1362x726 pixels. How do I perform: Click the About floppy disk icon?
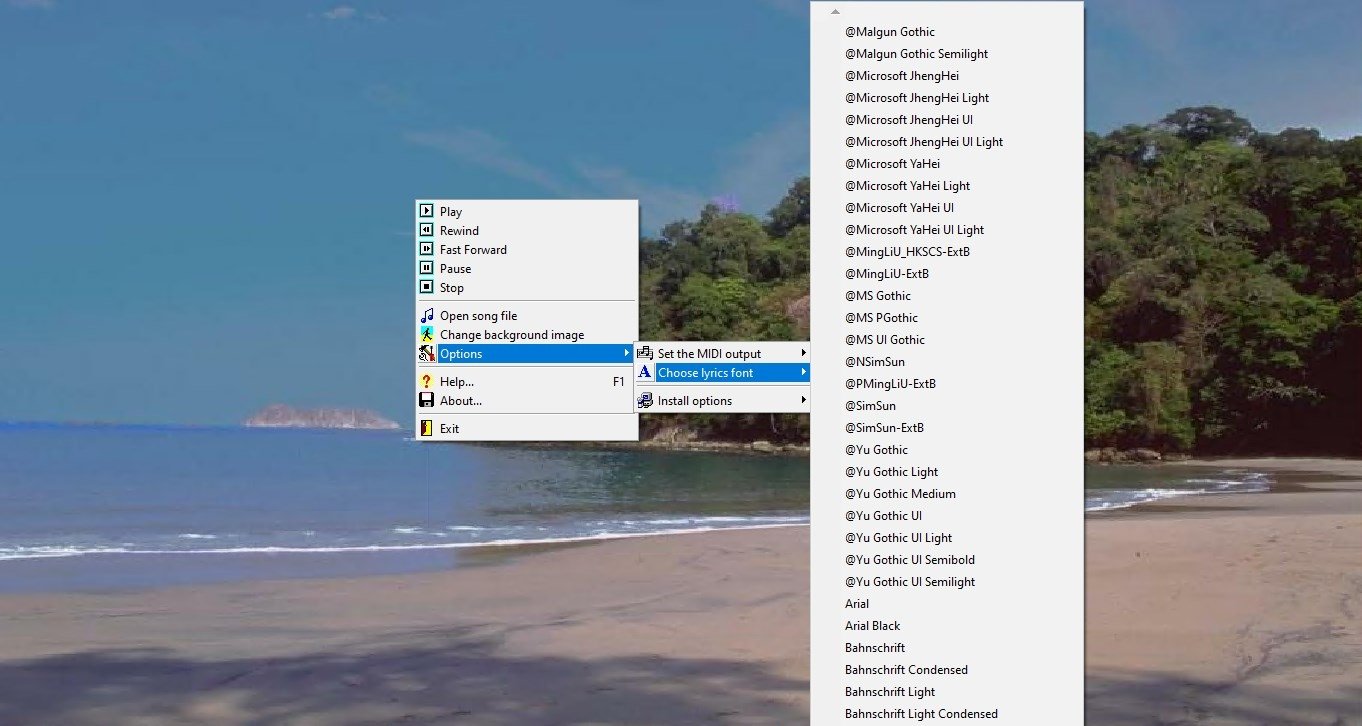[427, 400]
